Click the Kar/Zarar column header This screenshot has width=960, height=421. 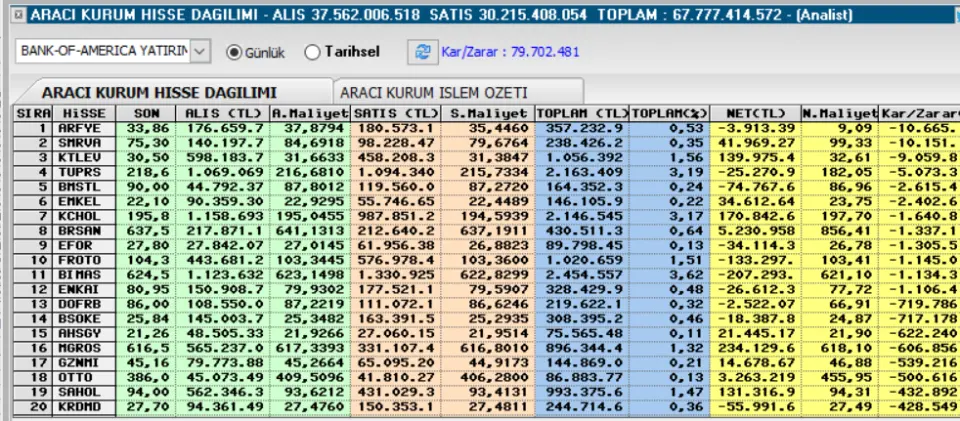(918, 113)
